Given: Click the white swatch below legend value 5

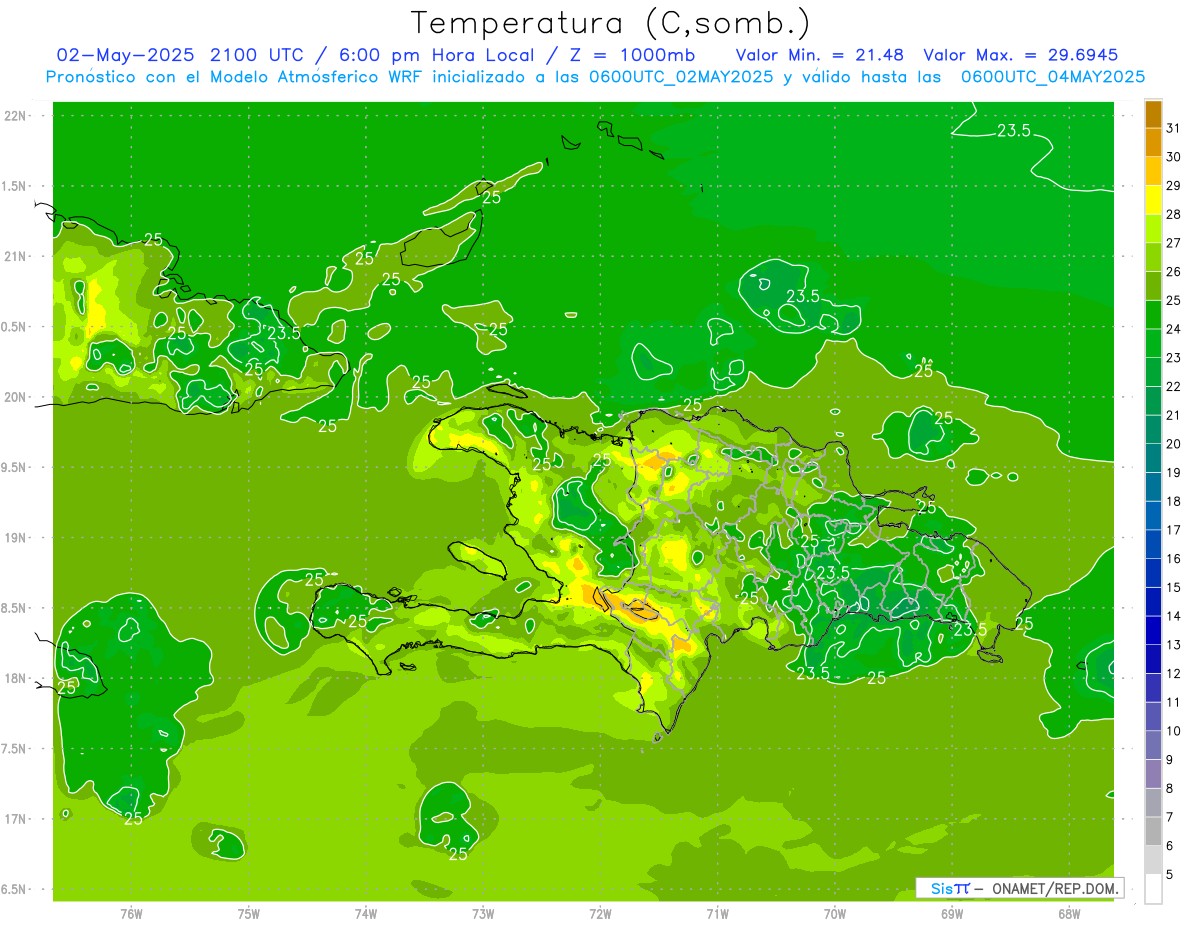Looking at the screenshot, I should [1154, 889].
